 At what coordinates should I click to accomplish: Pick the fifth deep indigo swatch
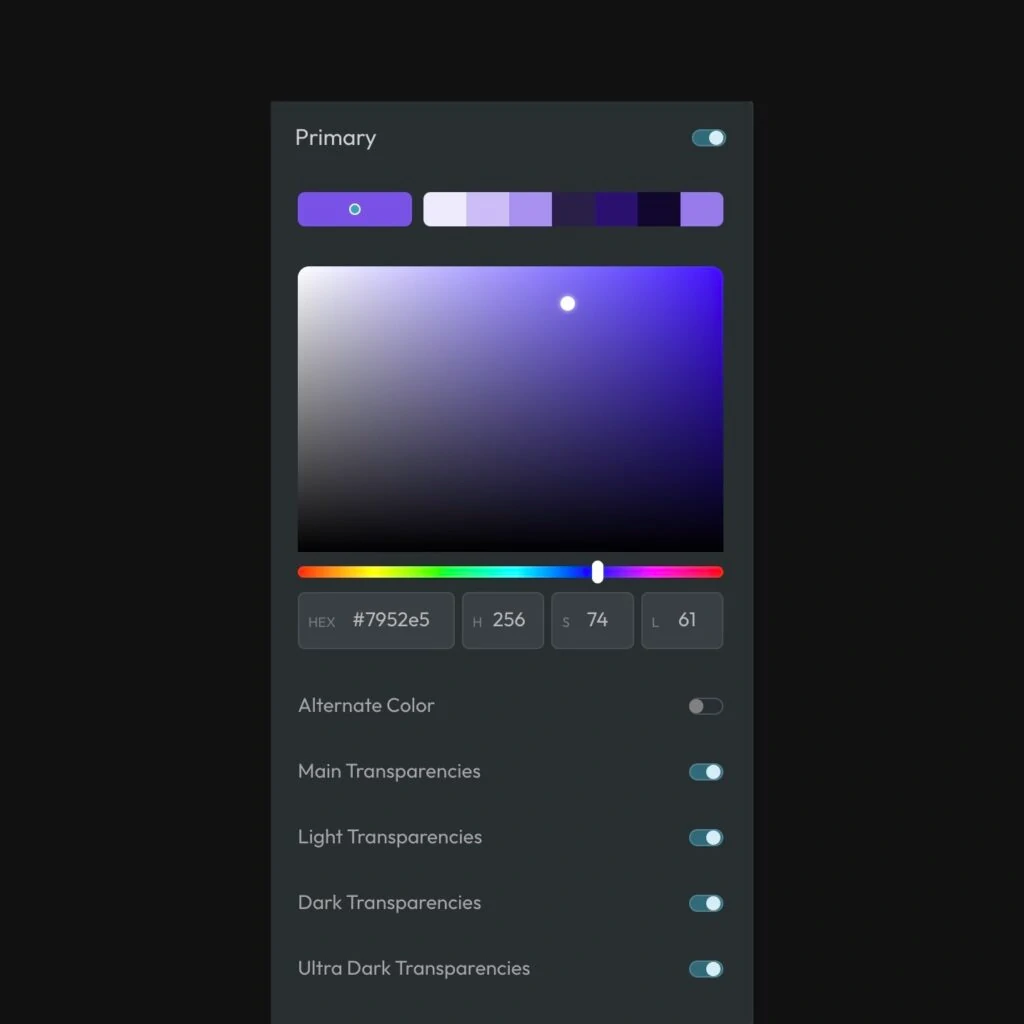[x=616, y=209]
